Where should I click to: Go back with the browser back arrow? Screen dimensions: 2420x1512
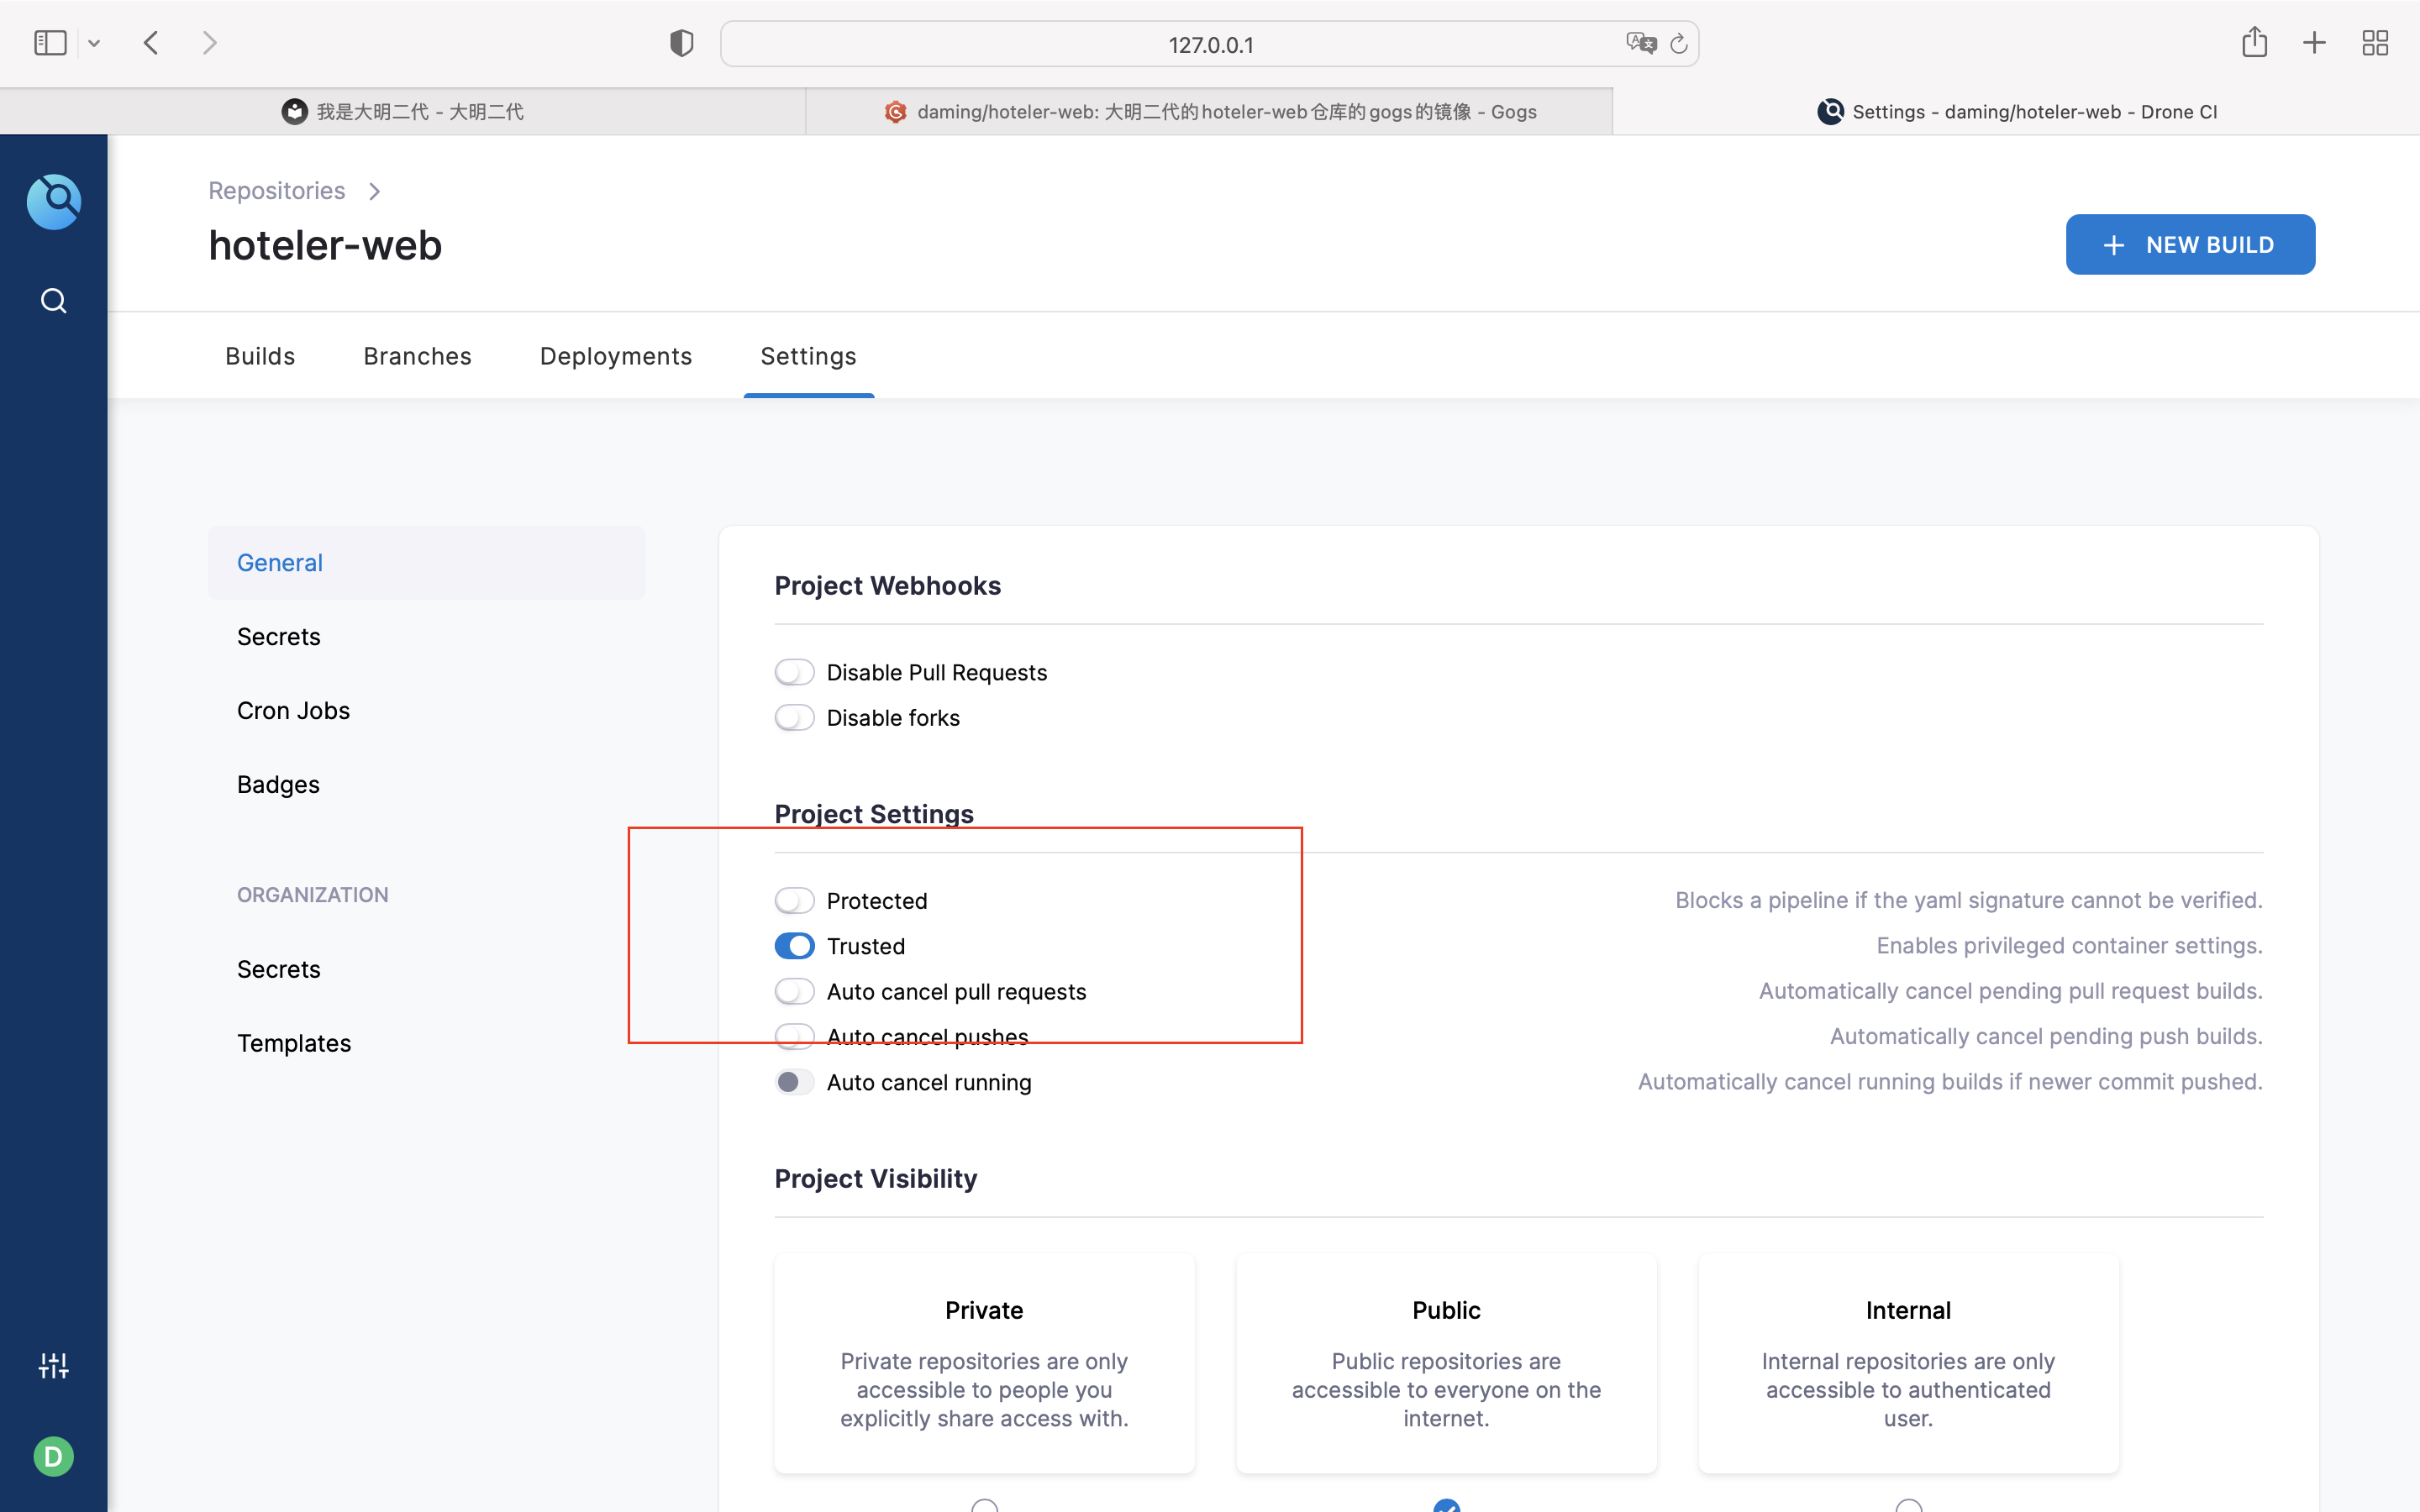151,43
